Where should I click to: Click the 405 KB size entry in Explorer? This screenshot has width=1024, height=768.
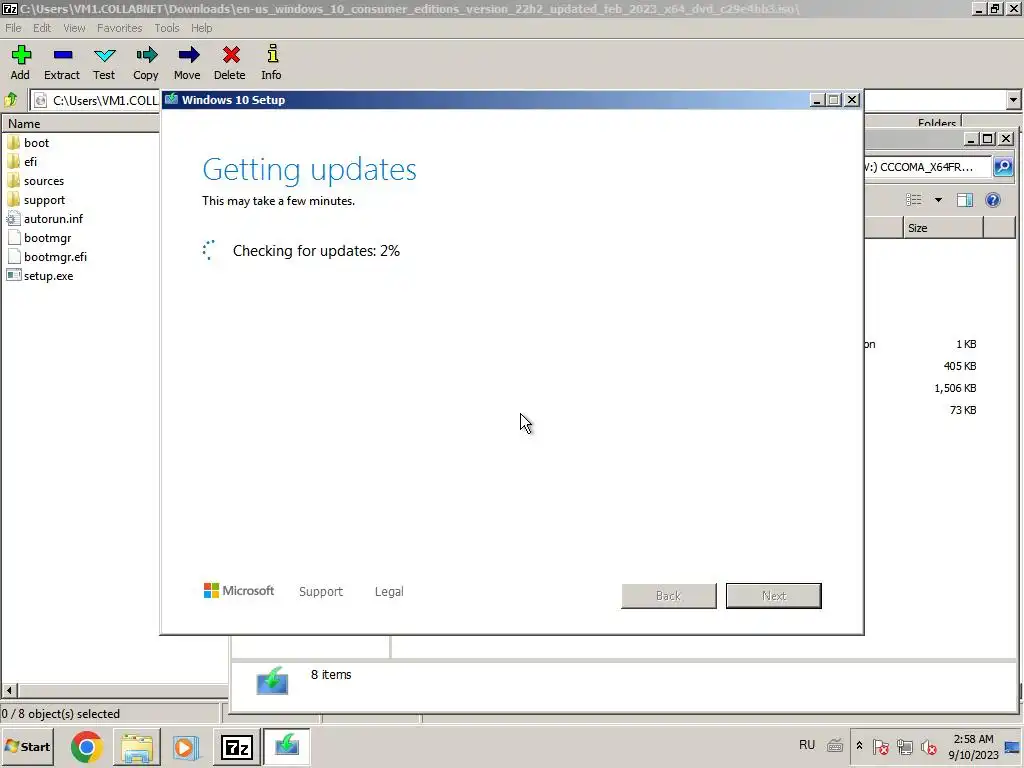click(x=960, y=366)
